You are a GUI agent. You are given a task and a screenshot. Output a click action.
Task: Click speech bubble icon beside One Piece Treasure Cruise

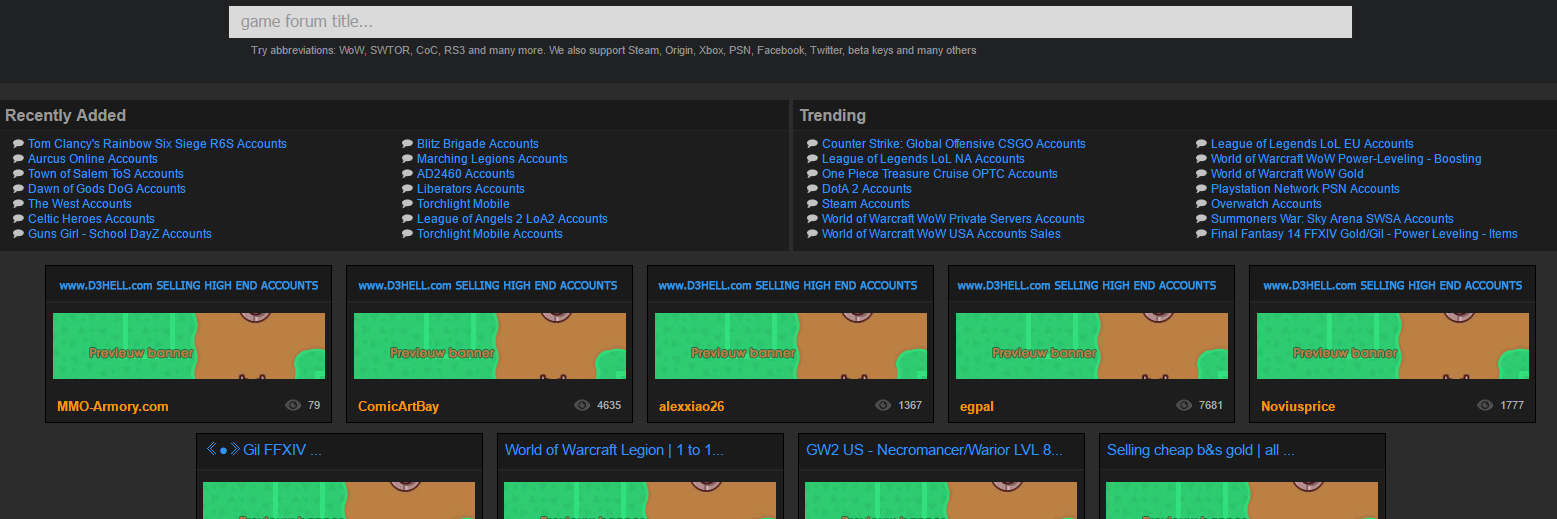813,174
